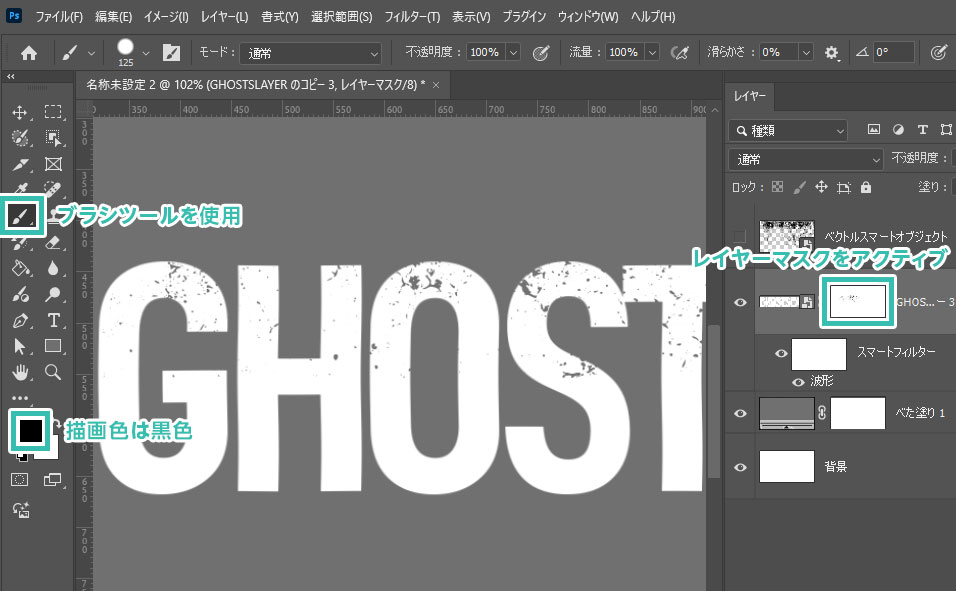956x591 pixels.
Task: Open the tool preset picker arrow
Action: point(91,54)
